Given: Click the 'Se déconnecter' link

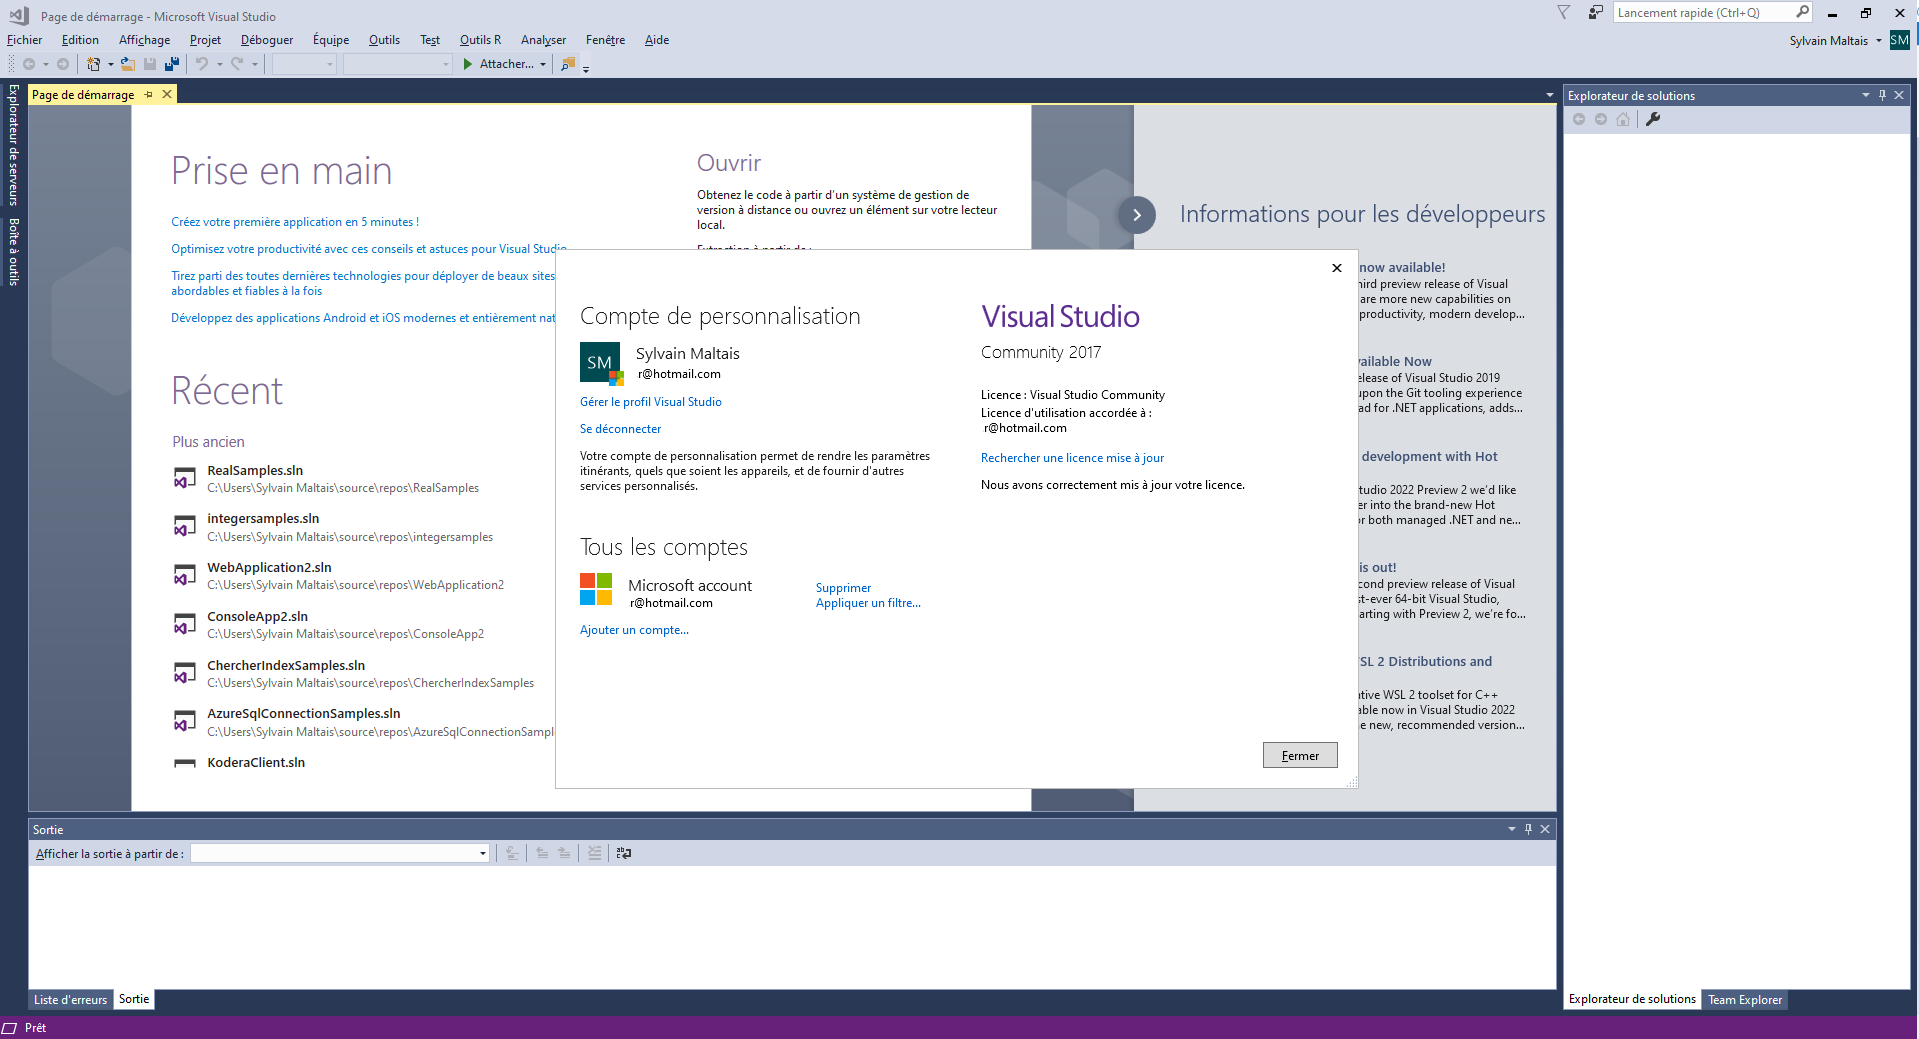Looking at the screenshot, I should coord(620,429).
